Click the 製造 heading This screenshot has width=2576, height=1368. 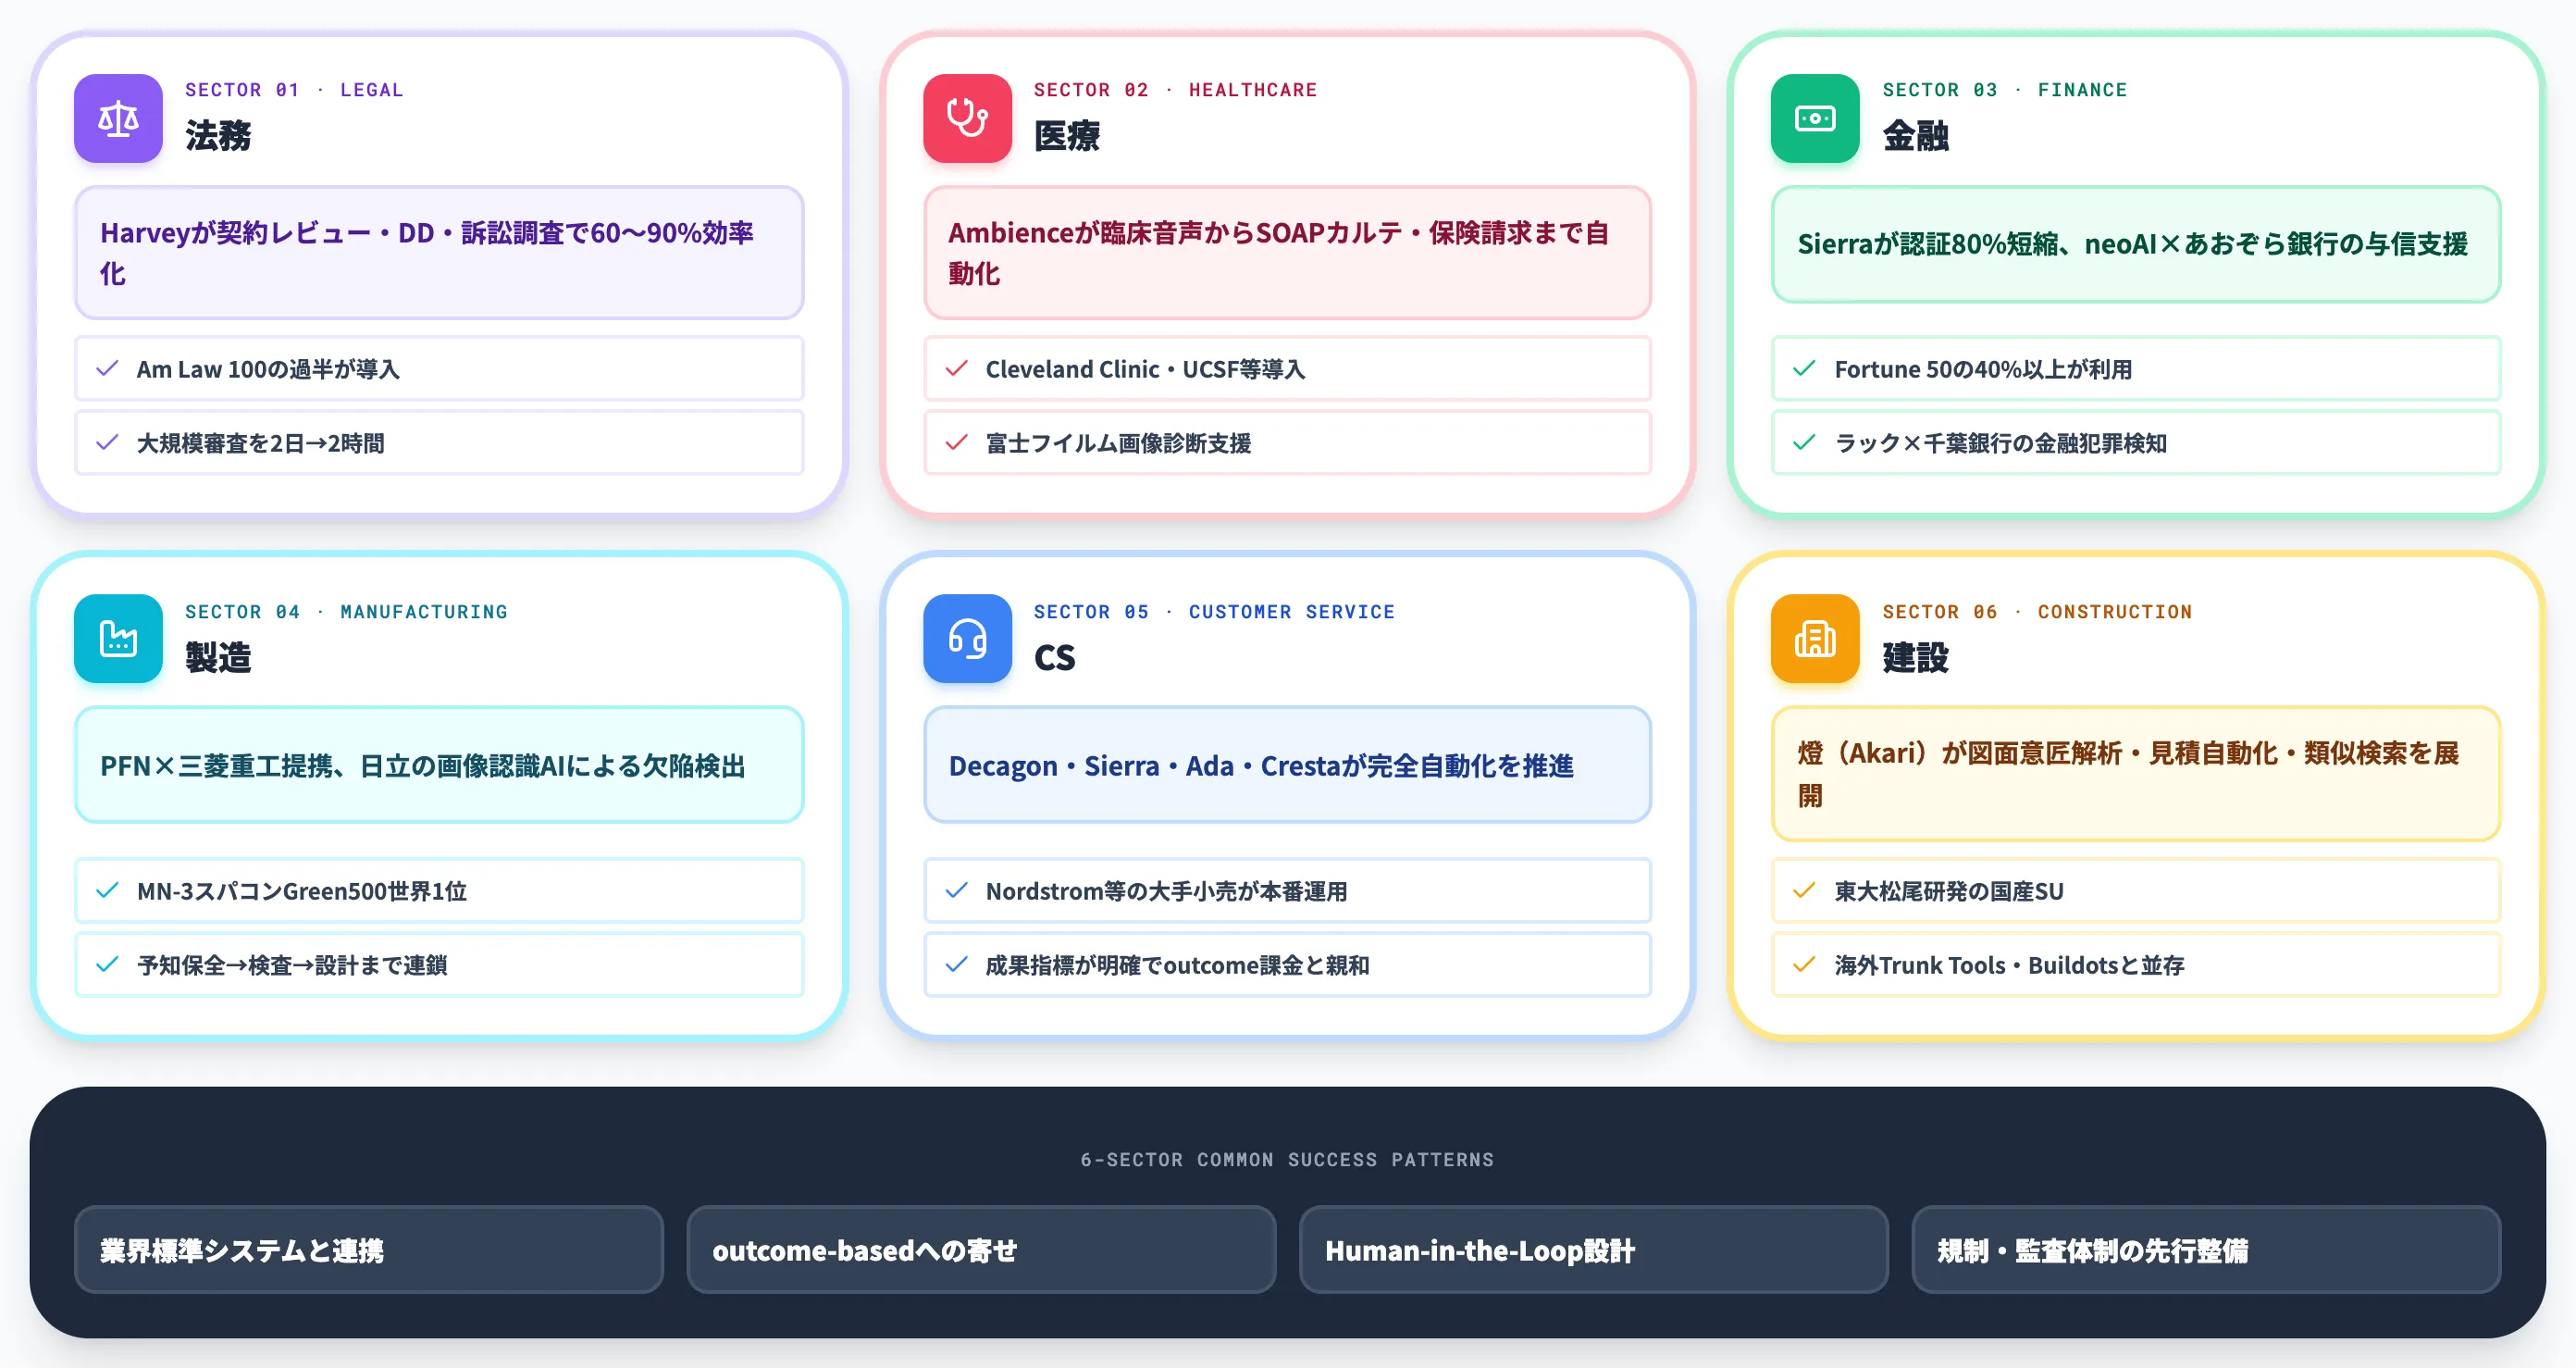pyautogui.click(x=218, y=657)
